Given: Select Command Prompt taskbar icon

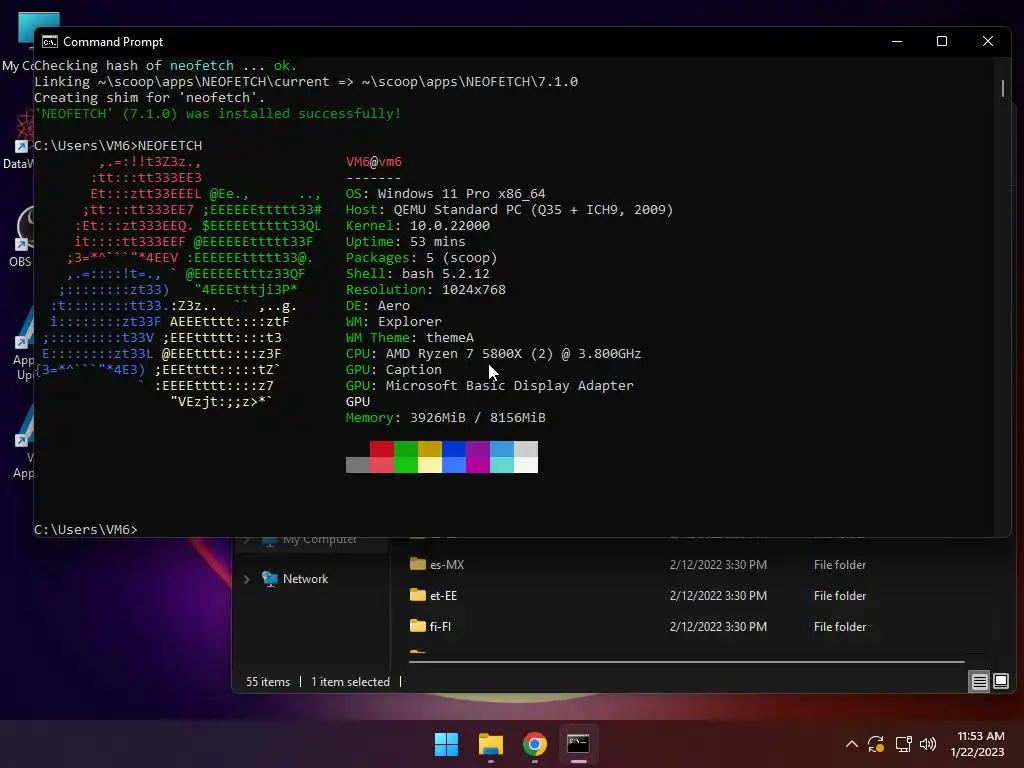Looking at the screenshot, I should (x=579, y=744).
